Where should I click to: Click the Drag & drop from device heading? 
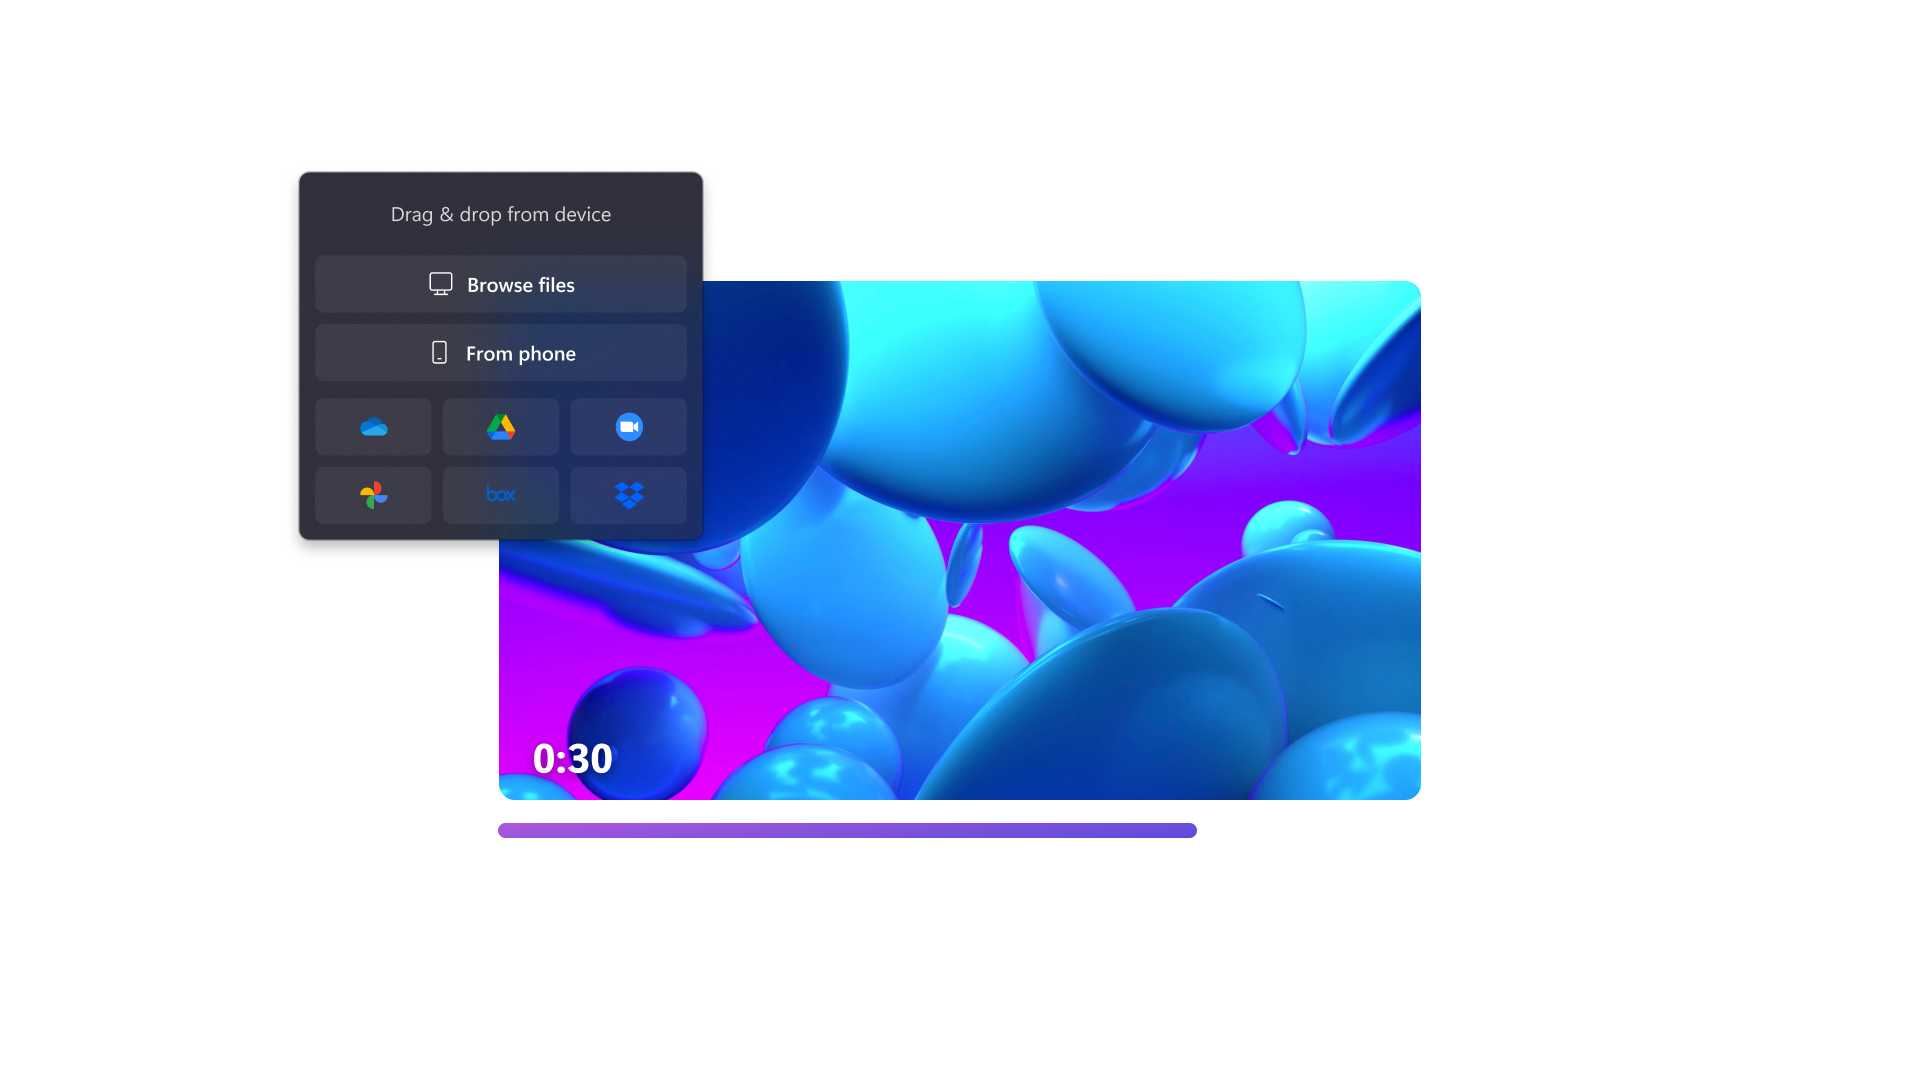[500, 214]
